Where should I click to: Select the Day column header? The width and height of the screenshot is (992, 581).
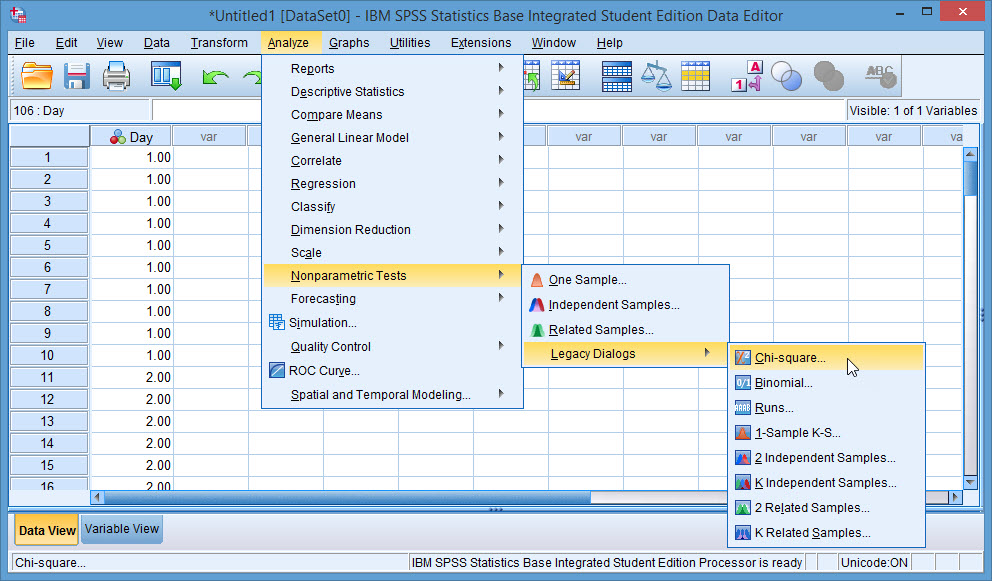tap(131, 137)
